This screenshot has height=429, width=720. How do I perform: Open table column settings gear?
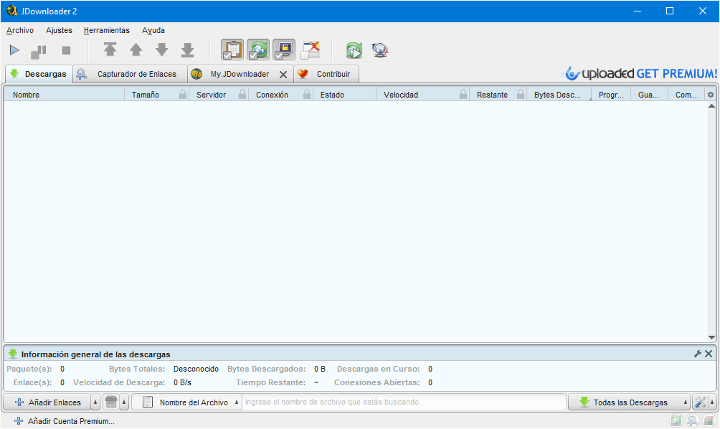coord(710,95)
